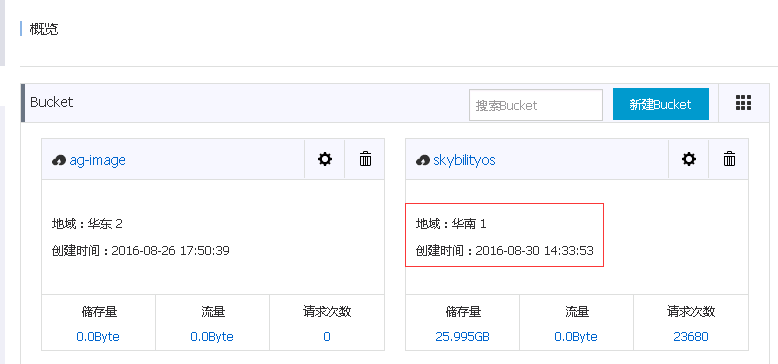
Task: Open settings gear for ag-image bucket
Action: pyautogui.click(x=324, y=159)
